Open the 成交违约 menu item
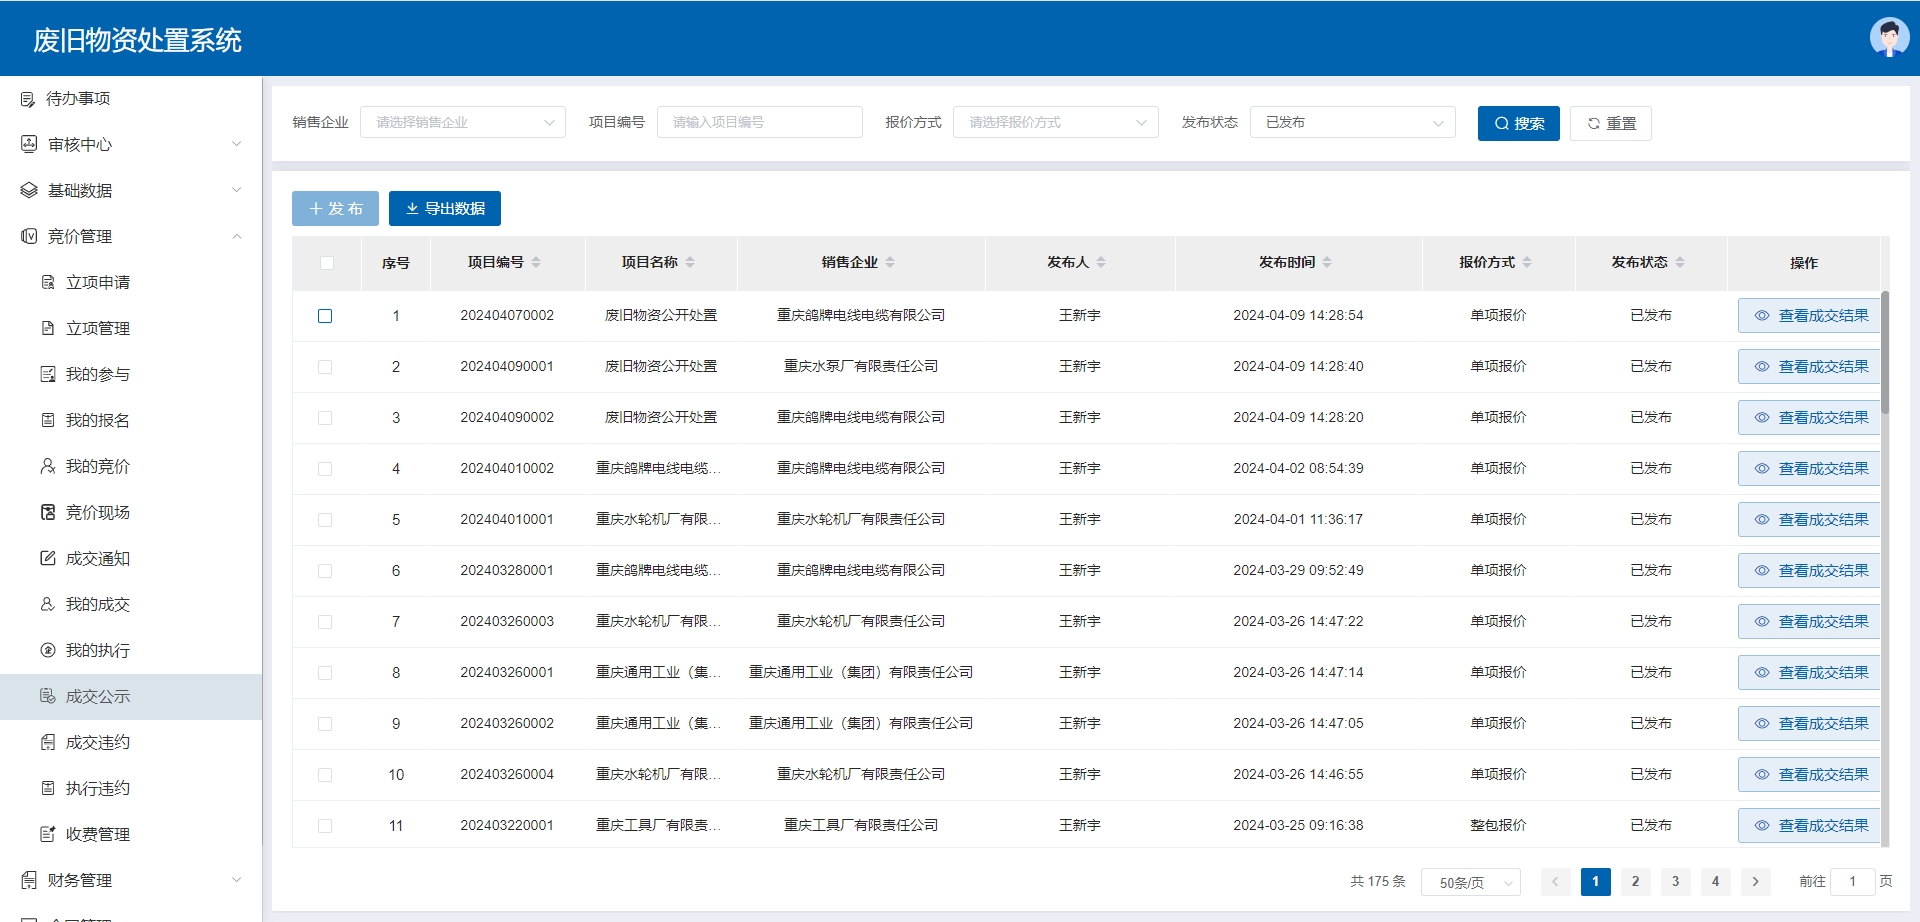 point(98,742)
